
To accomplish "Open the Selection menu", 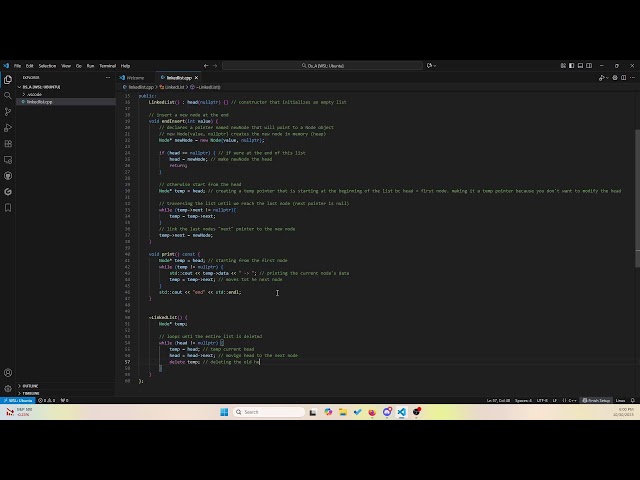I will point(47,66).
